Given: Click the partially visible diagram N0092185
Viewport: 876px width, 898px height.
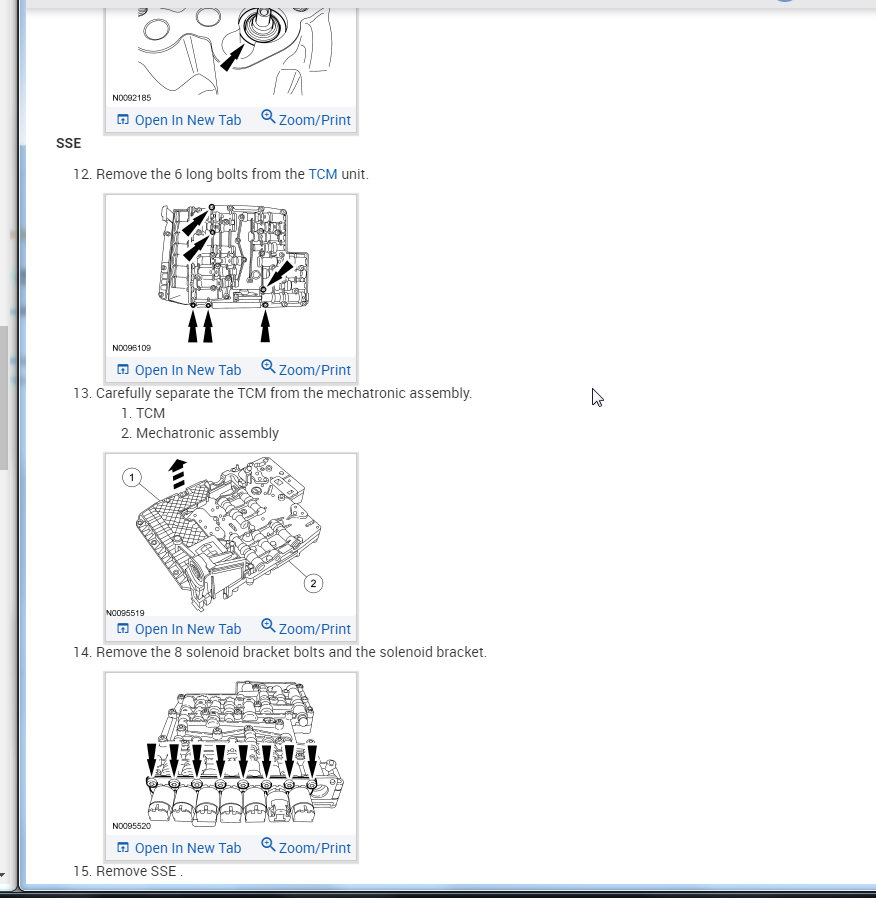Looking at the screenshot, I should click(x=231, y=56).
